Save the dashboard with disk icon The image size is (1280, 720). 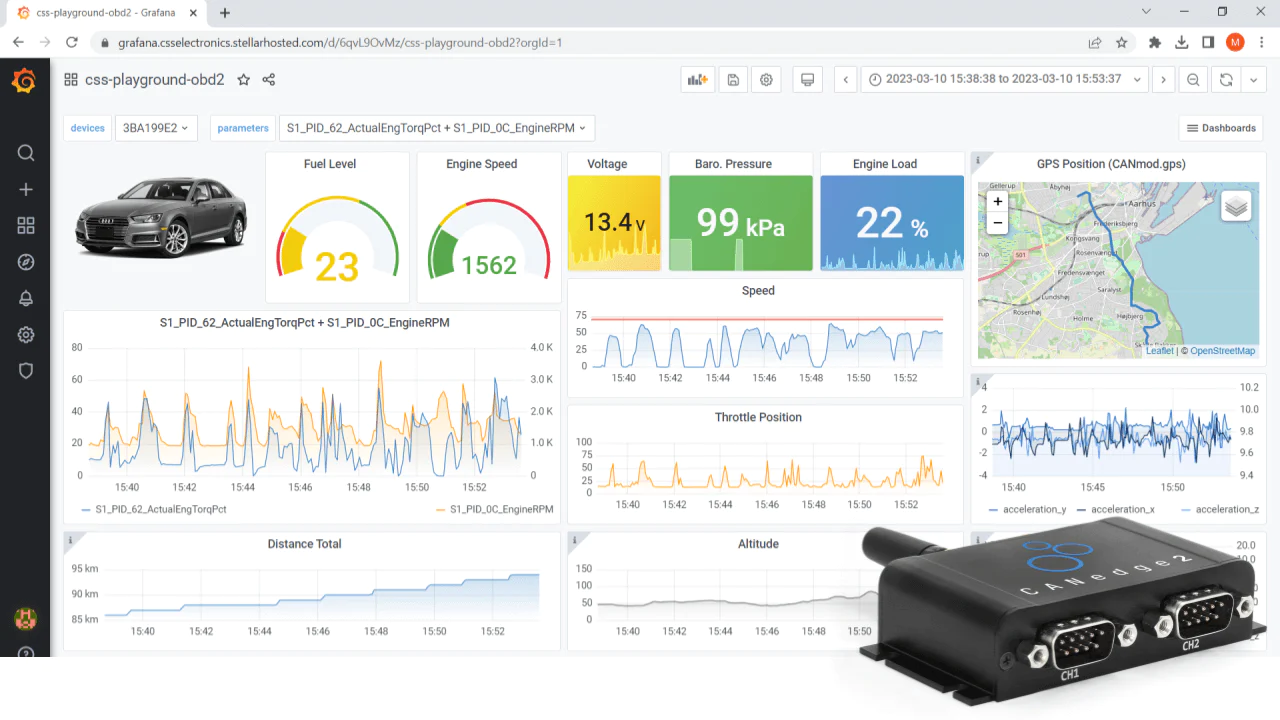pos(733,80)
